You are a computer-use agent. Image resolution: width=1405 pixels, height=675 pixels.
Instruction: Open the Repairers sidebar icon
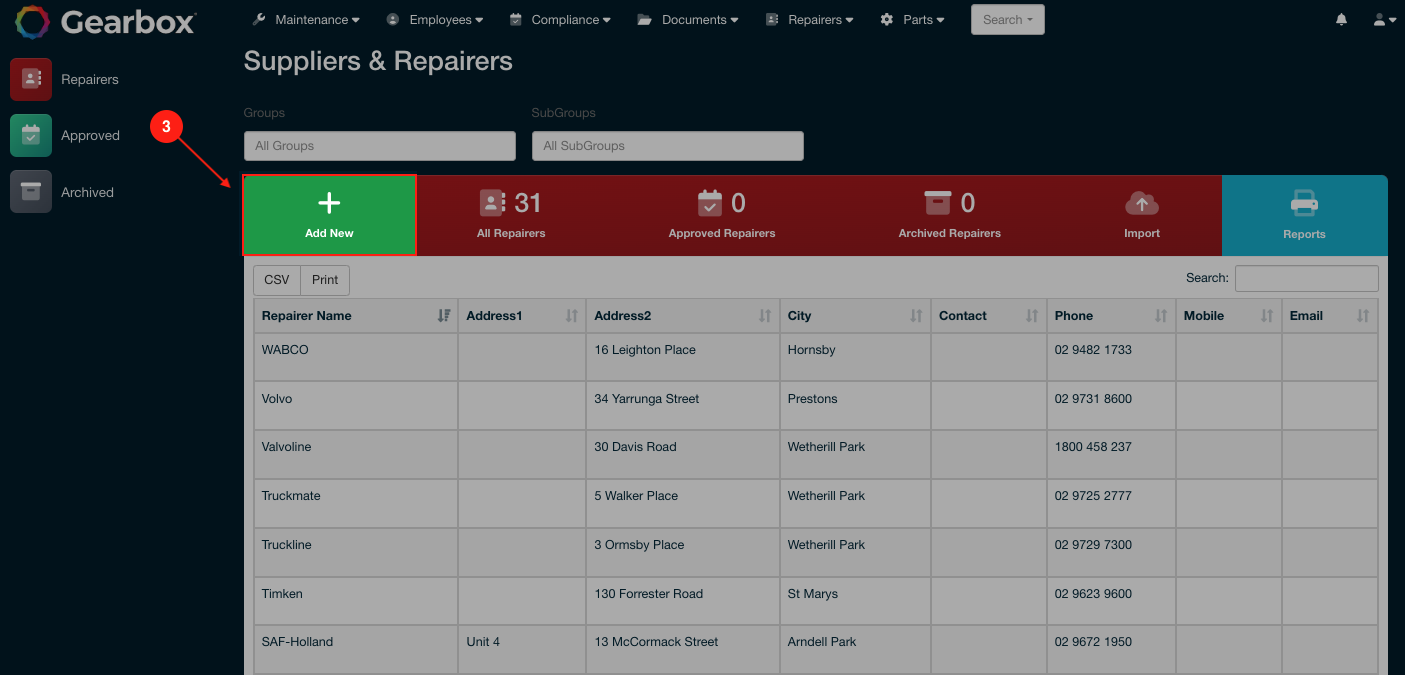point(31,79)
